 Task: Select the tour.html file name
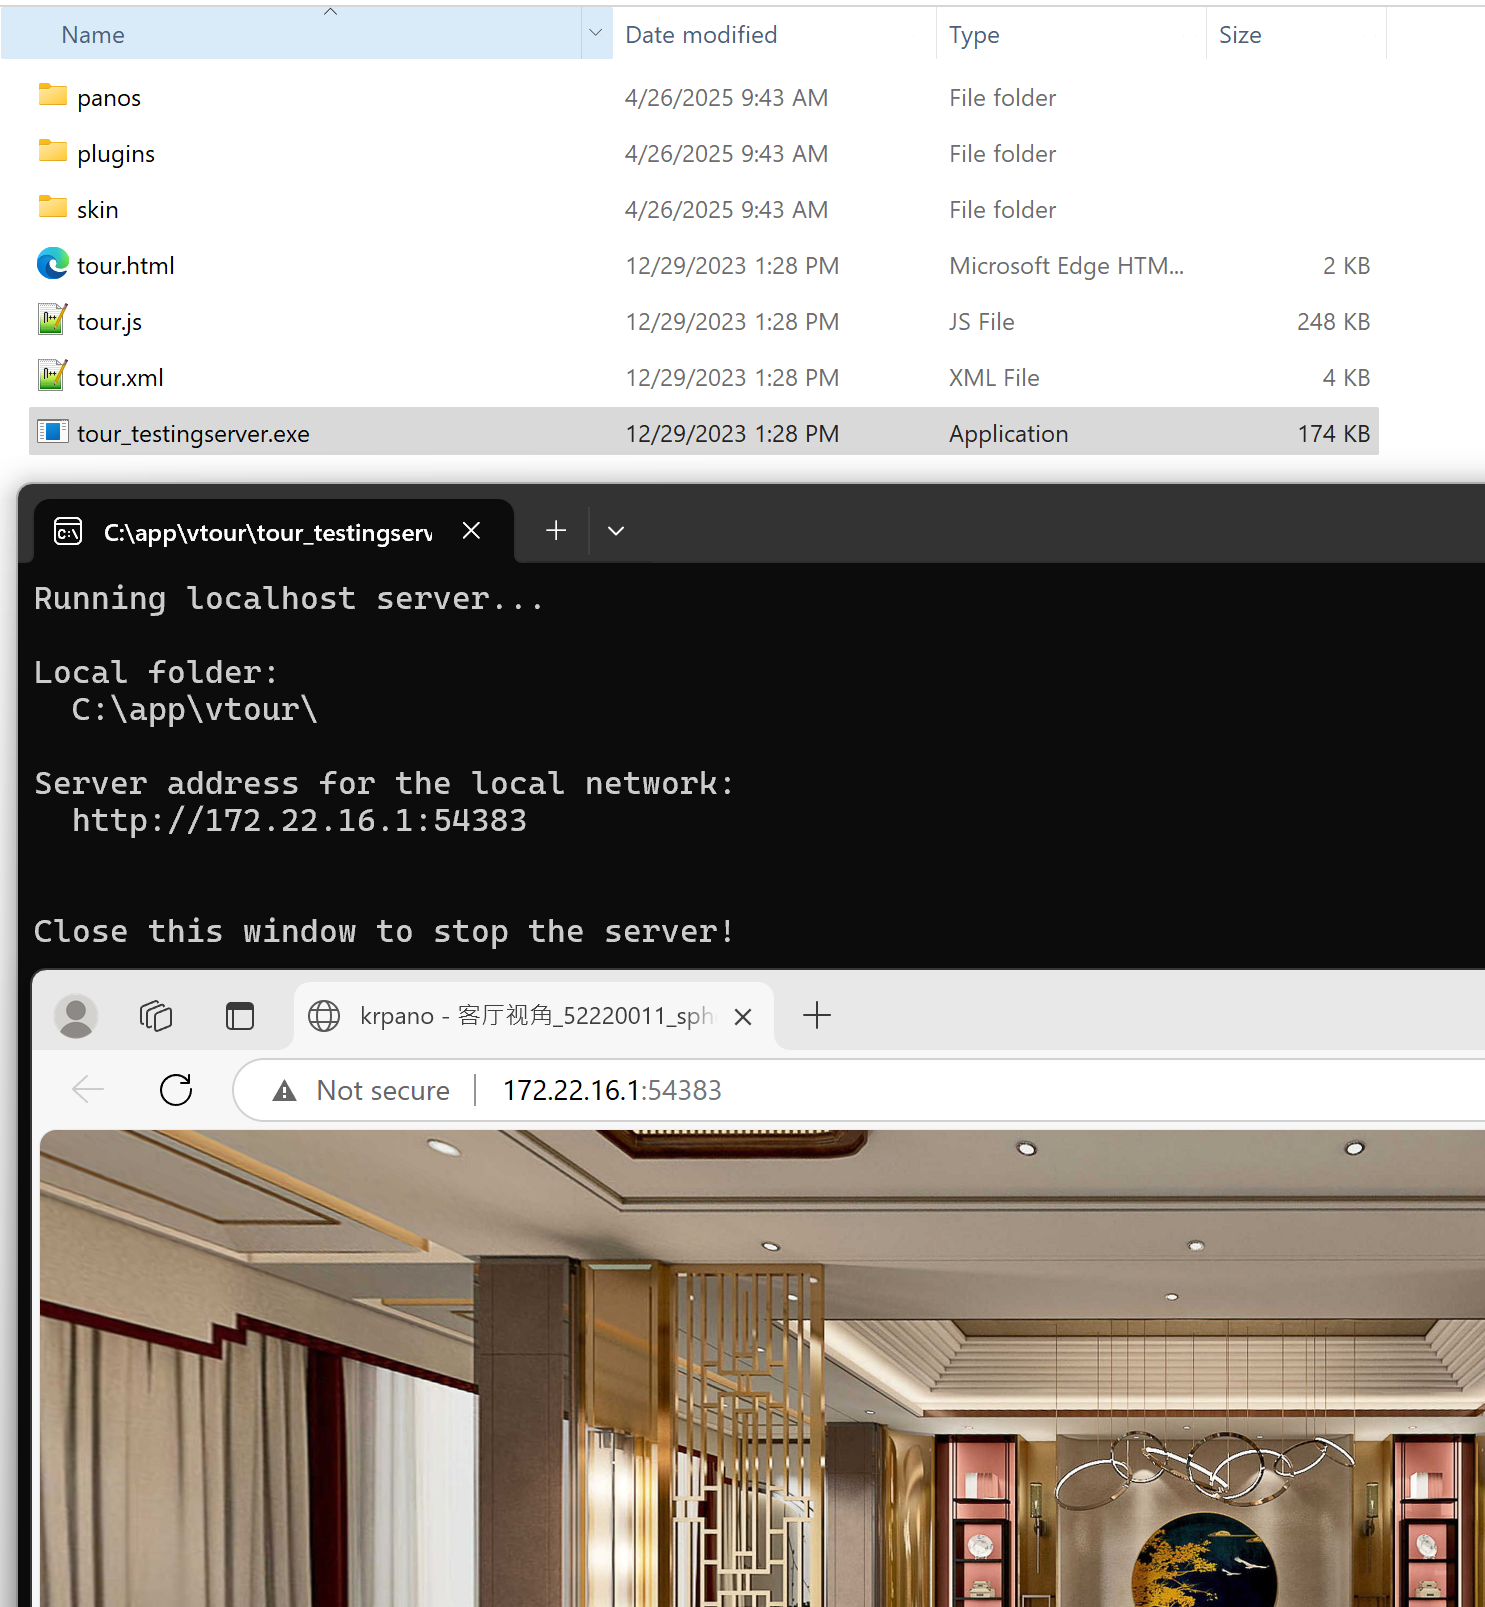point(126,266)
